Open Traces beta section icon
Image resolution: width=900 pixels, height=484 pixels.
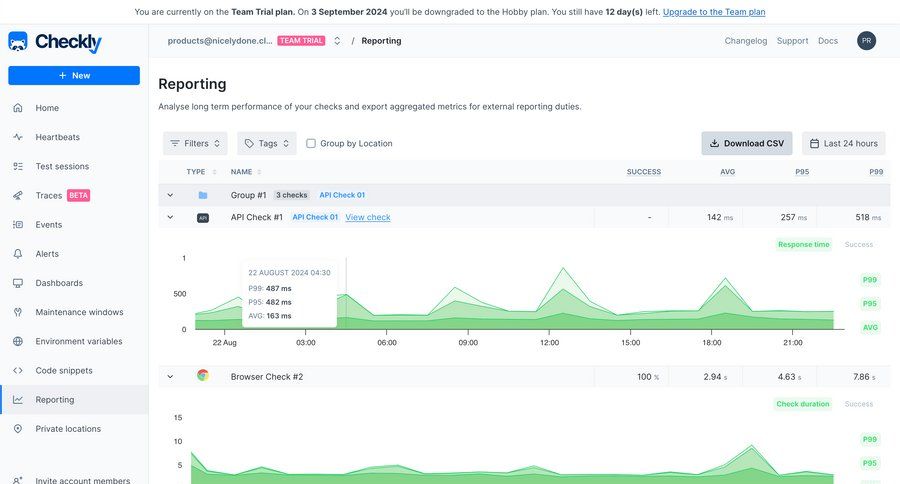(18, 196)
